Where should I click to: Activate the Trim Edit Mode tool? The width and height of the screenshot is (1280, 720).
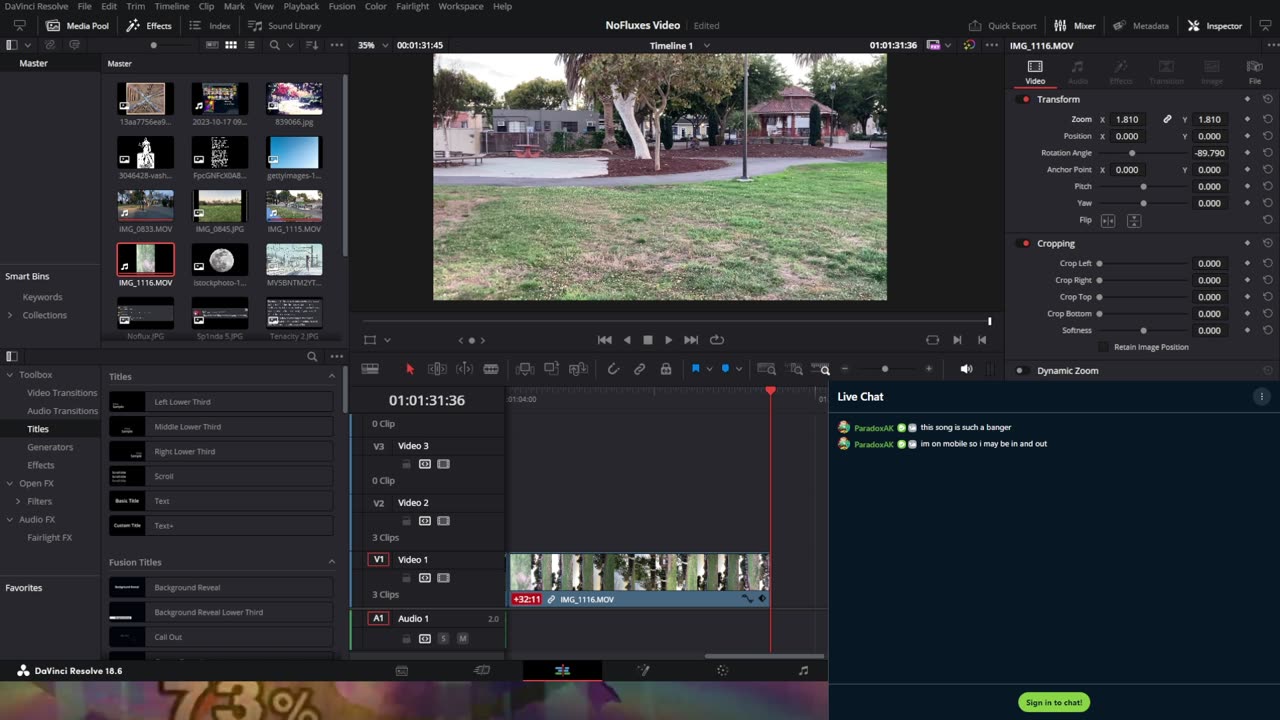click(x=437, y=369)
